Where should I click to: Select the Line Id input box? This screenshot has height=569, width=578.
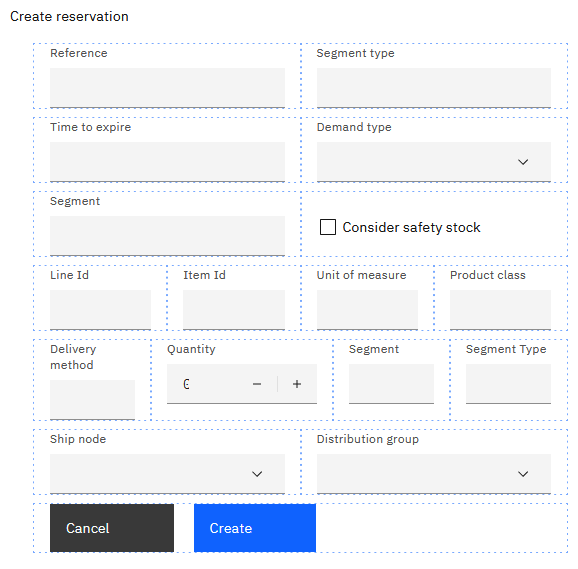tap(100, 310)
